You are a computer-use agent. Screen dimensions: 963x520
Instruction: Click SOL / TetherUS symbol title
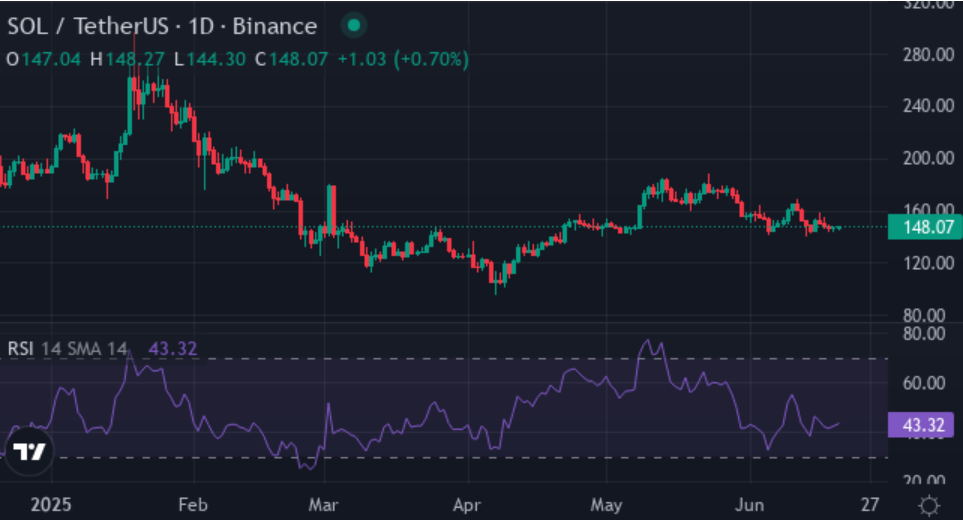(162, 26)
